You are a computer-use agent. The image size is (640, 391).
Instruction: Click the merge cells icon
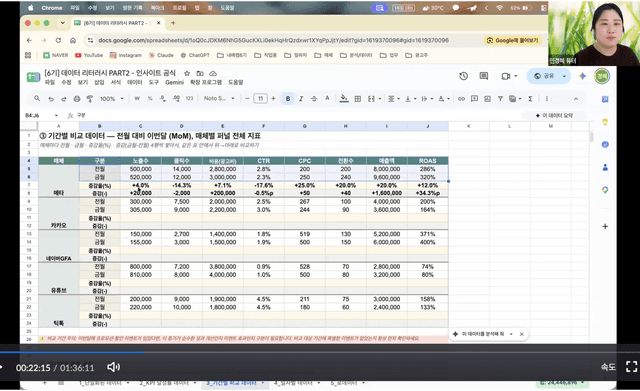371,98
